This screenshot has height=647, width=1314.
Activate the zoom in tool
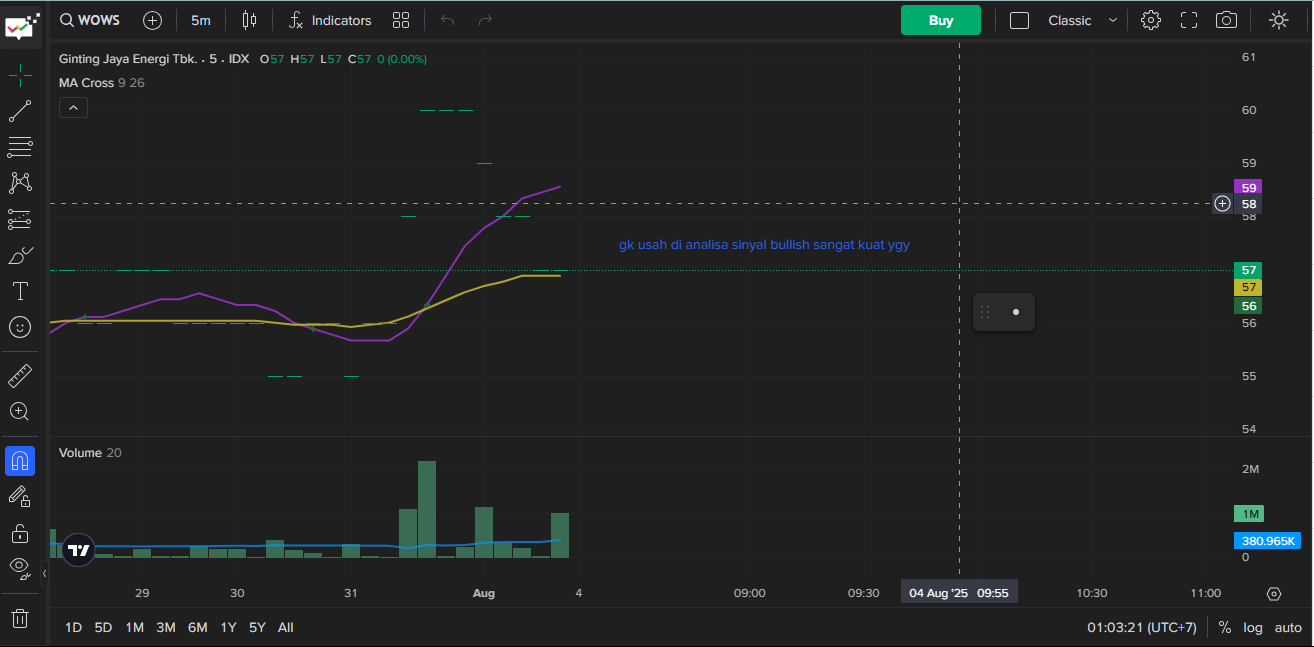[20, 411]
